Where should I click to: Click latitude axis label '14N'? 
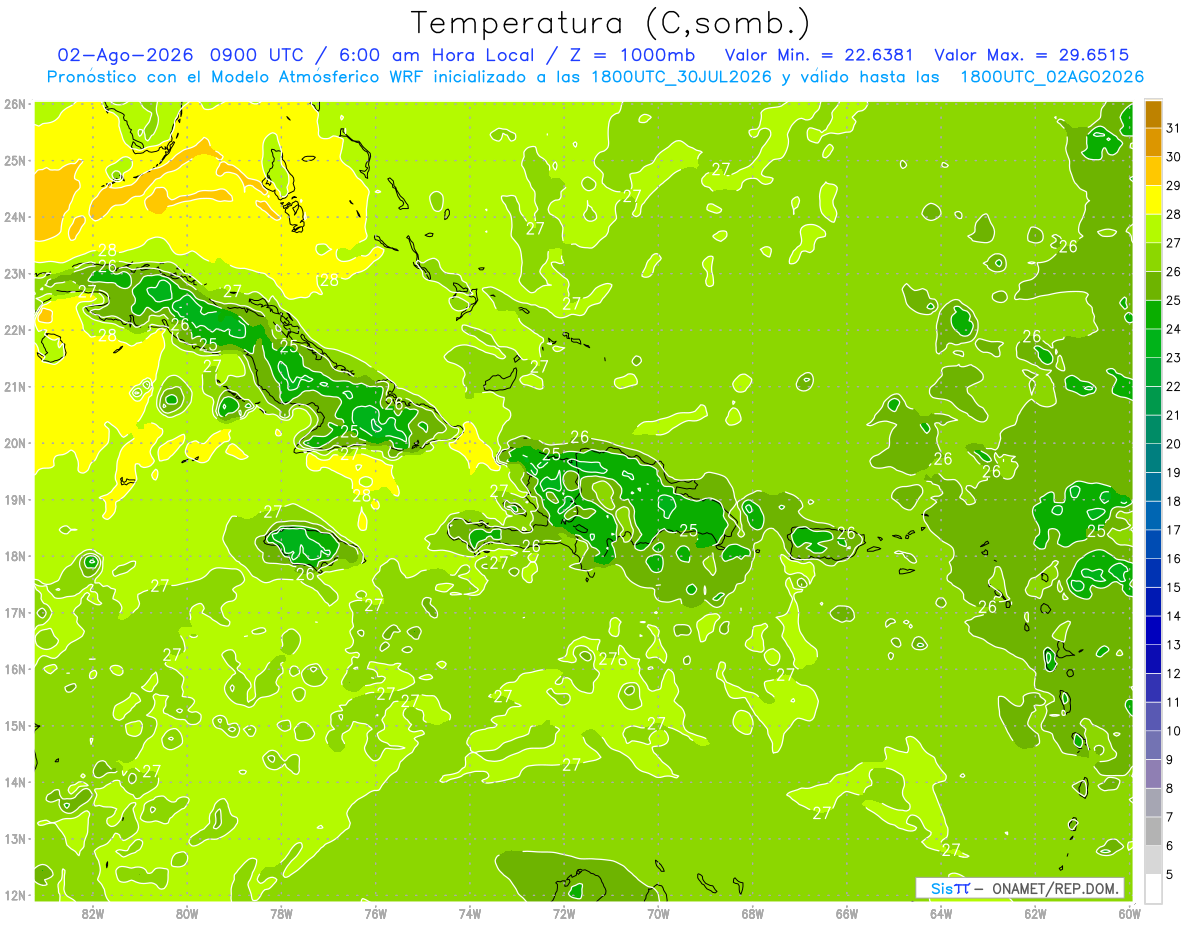pos(15,782)
